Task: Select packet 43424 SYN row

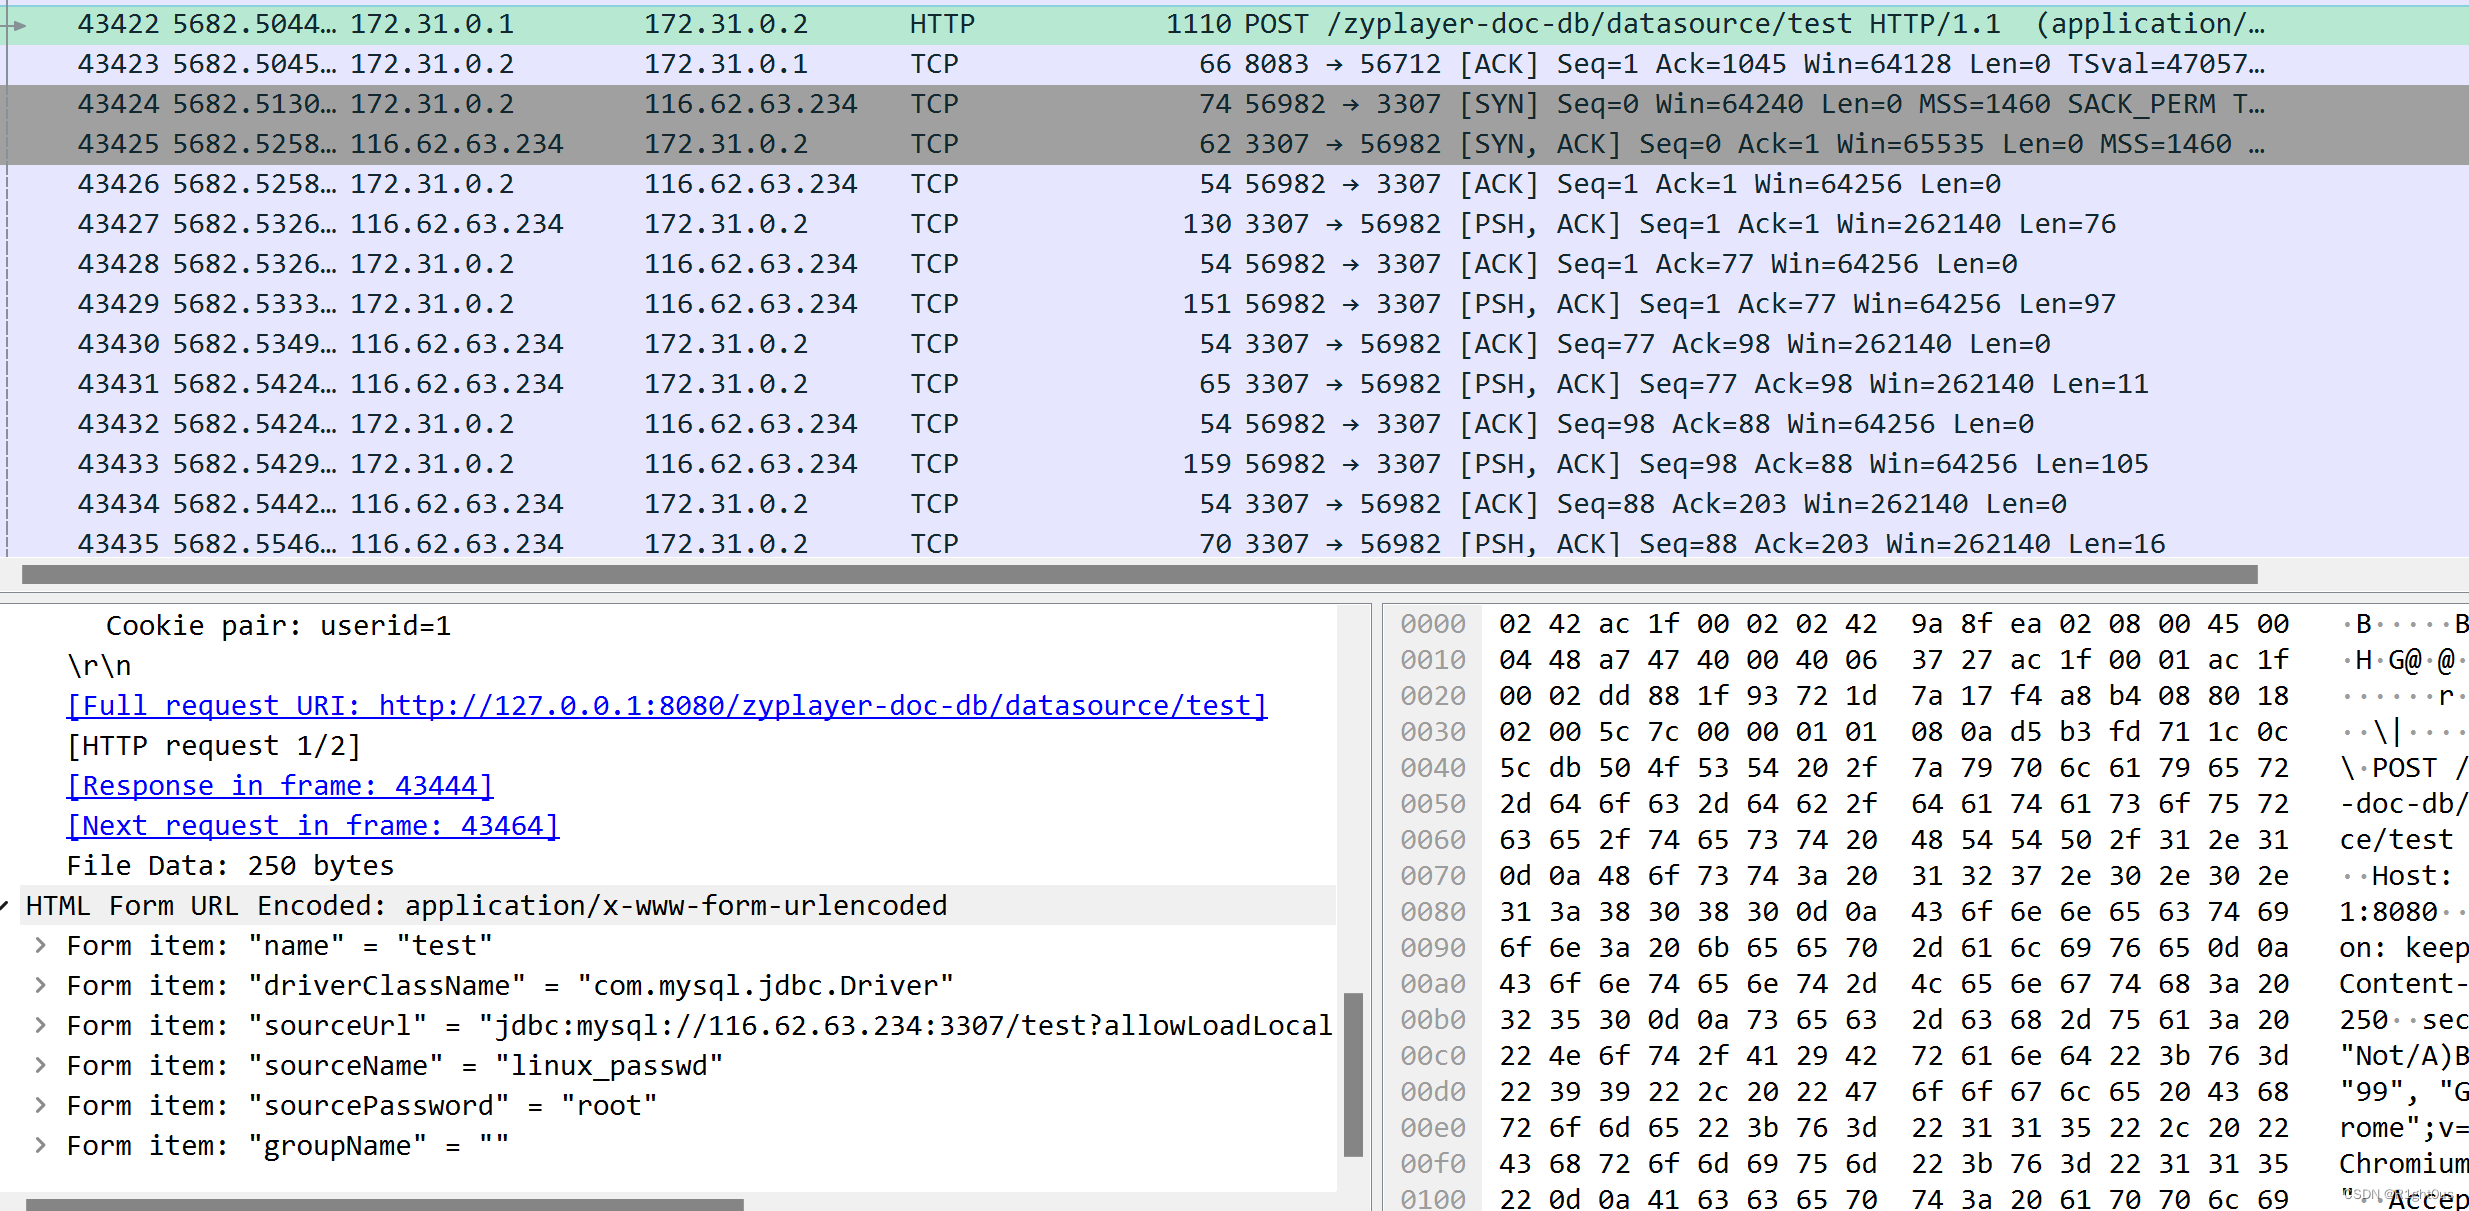Action: click(x=1234, y=104)
